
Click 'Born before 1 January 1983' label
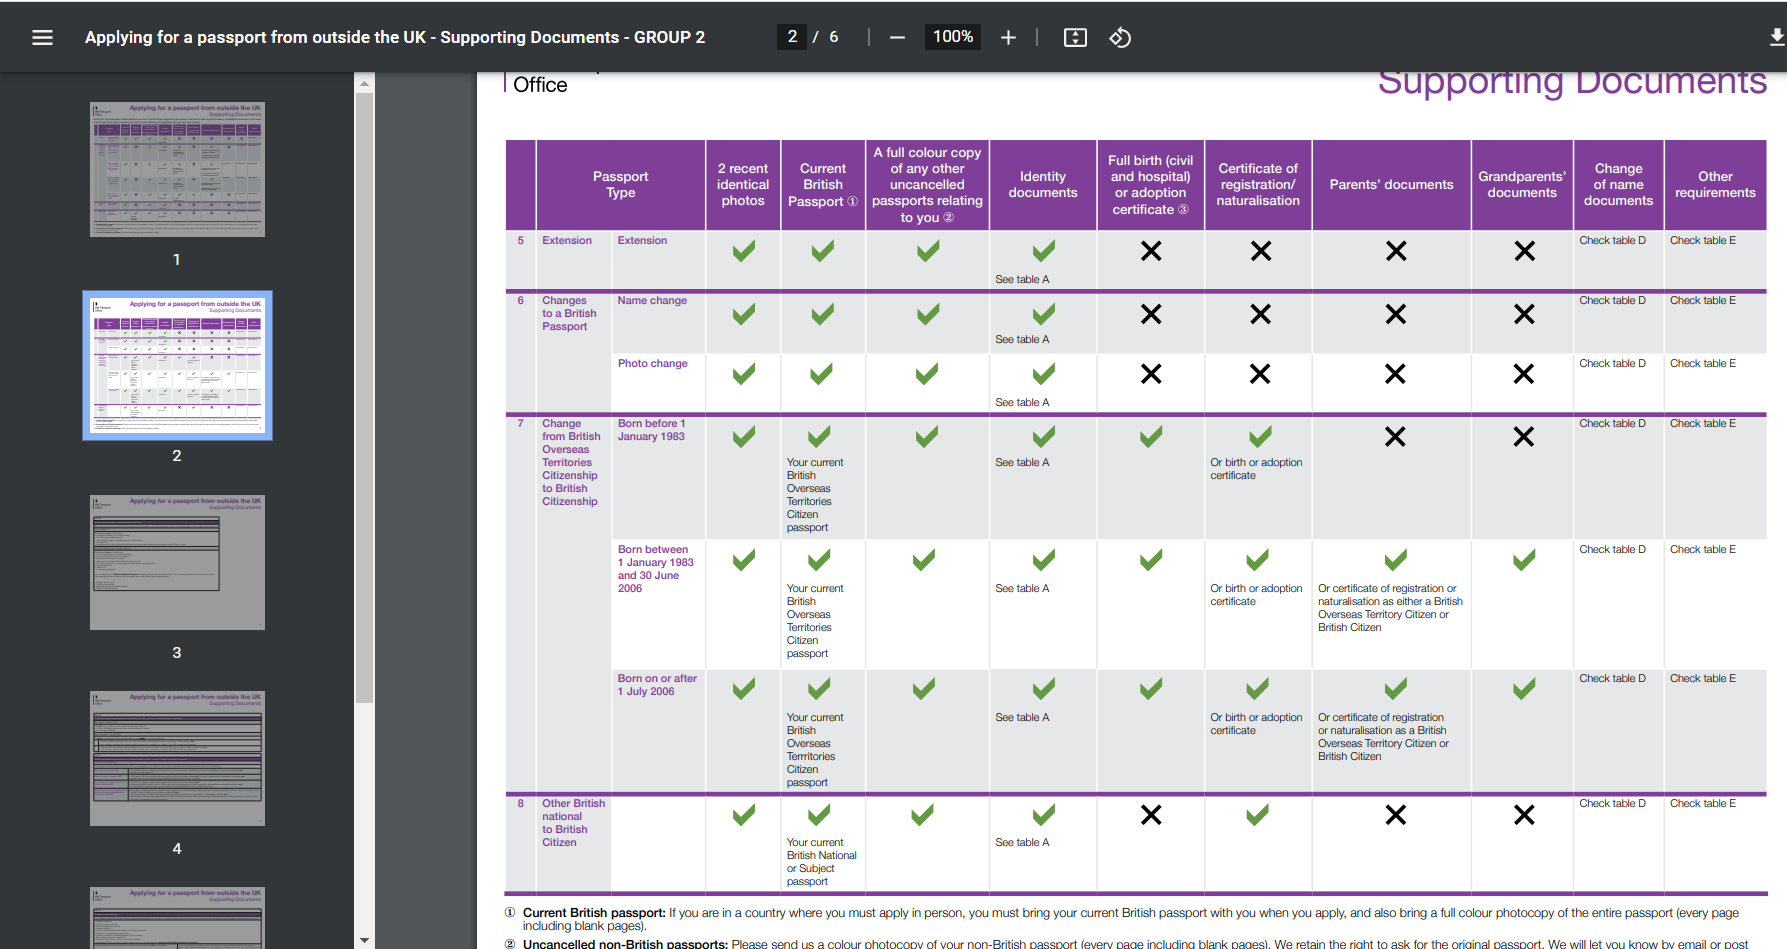[652, 430]
